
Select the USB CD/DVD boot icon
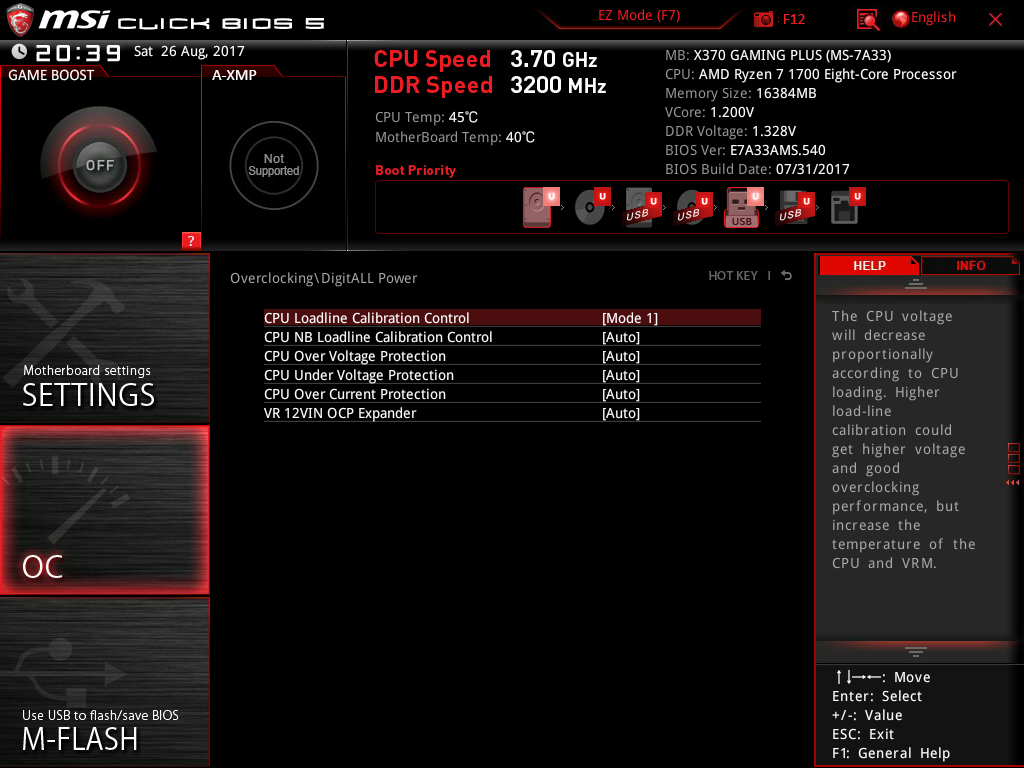pyautogui.click(x=693, y=207)
